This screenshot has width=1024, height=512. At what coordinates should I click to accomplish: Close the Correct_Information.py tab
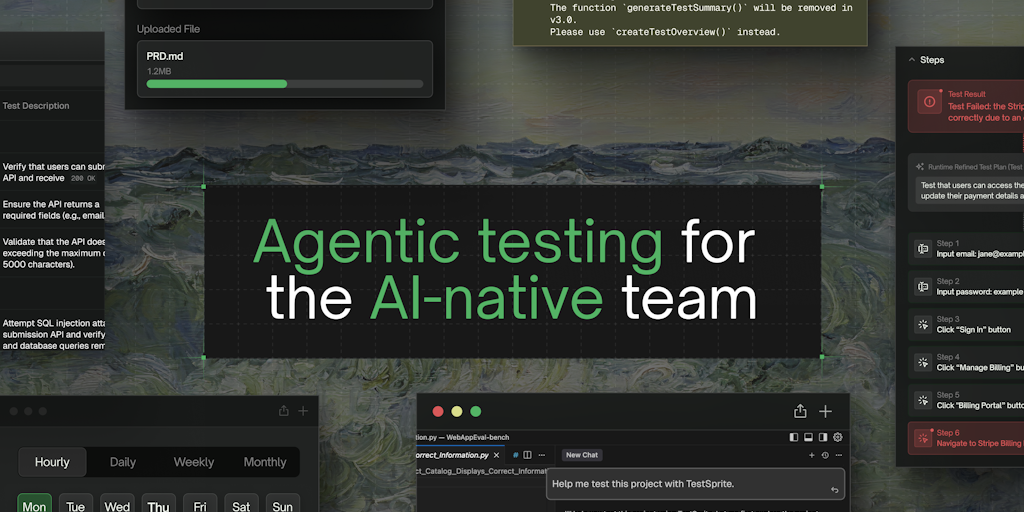point(496,455)
